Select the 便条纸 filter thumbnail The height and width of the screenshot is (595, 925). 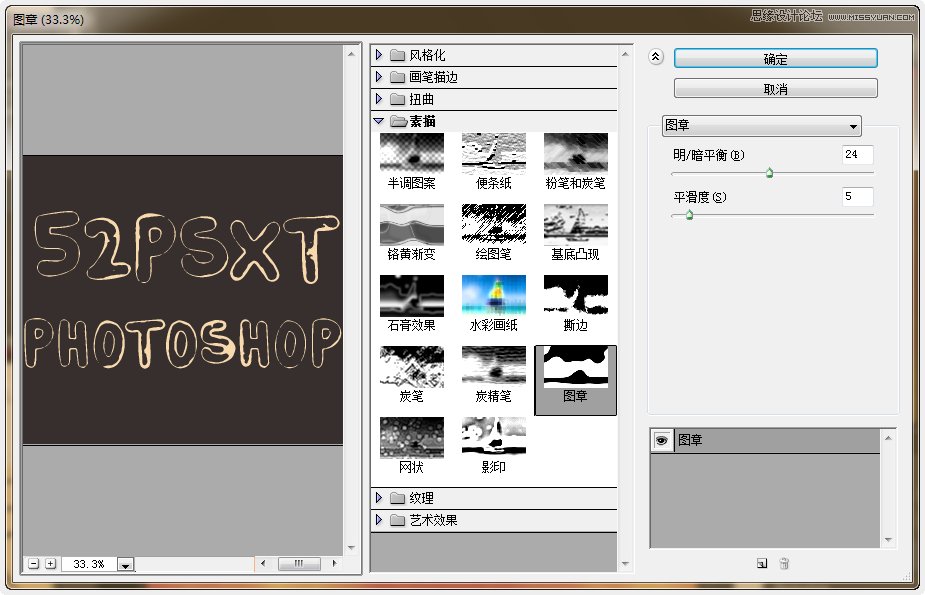tap(494, 153)
